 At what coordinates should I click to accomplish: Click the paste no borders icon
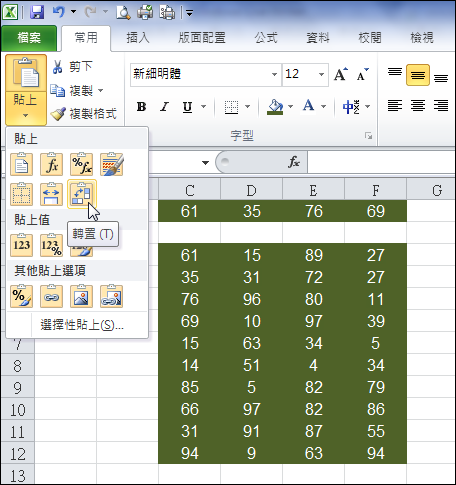coord(22,194)
